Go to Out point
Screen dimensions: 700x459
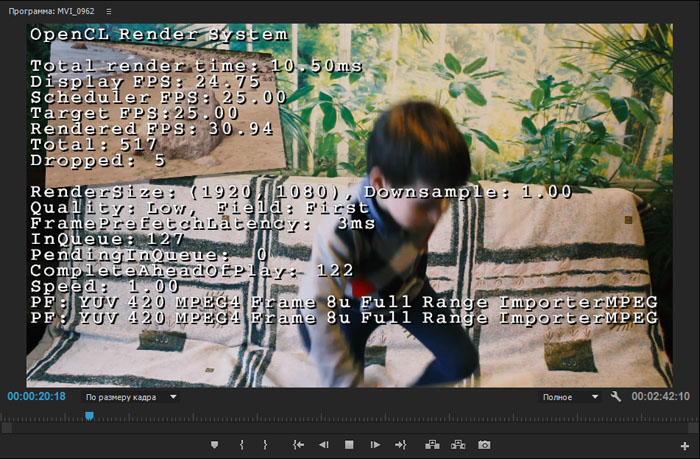(x=400, y=445)
